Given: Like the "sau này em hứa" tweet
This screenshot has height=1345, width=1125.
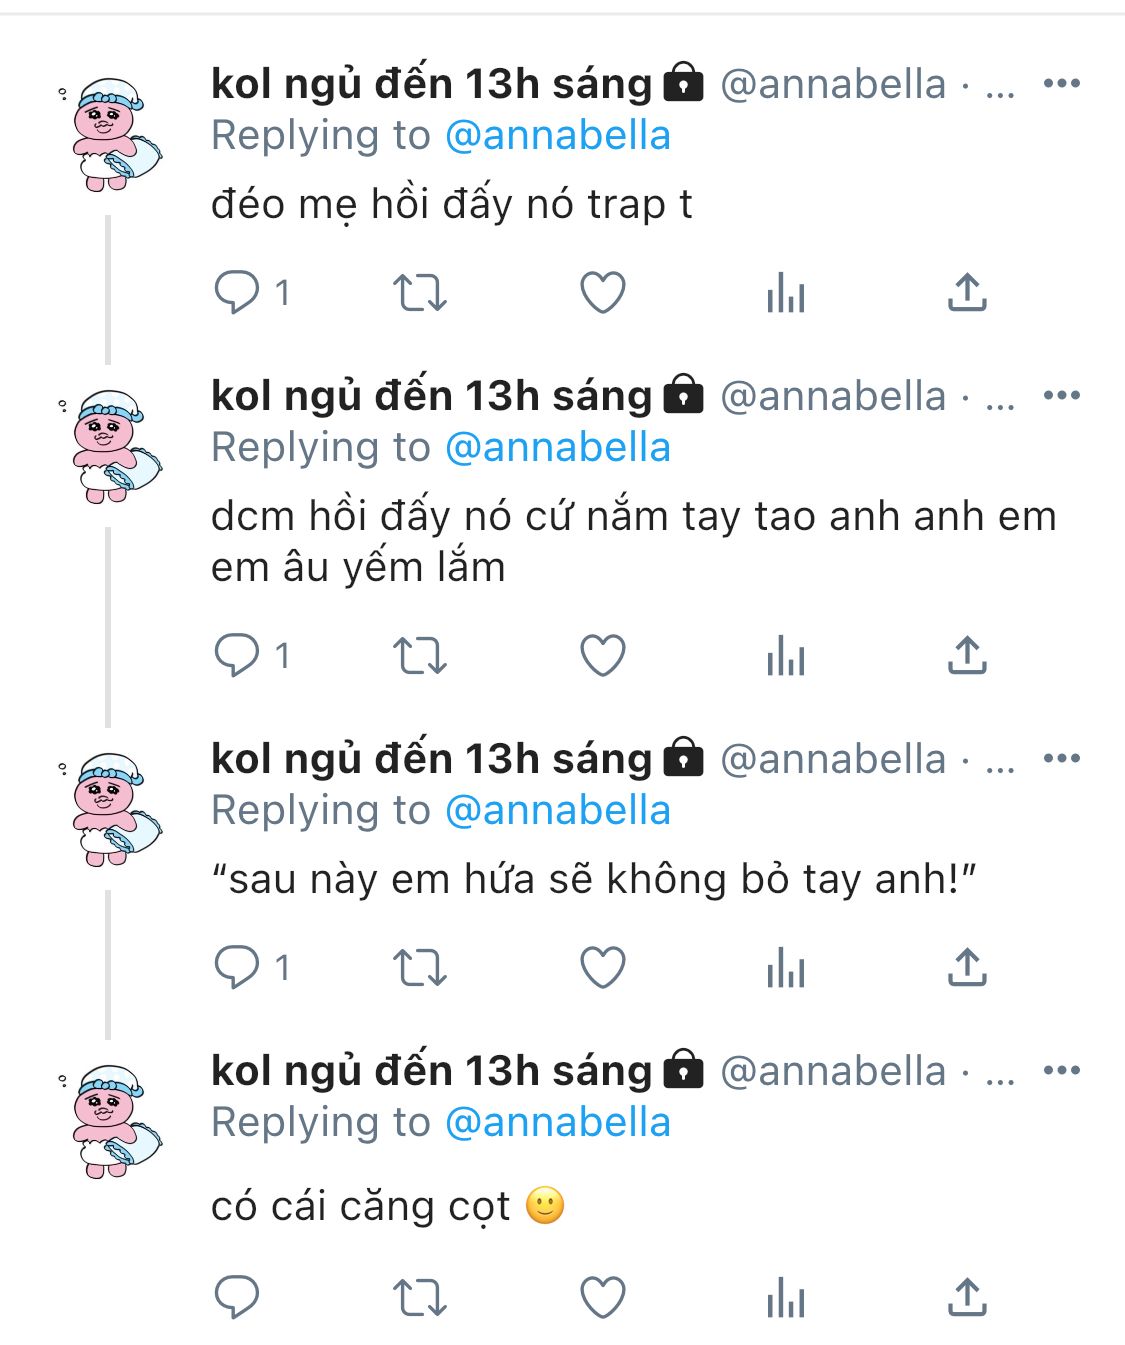Looking at the screenshot, I should click(603, 968).
